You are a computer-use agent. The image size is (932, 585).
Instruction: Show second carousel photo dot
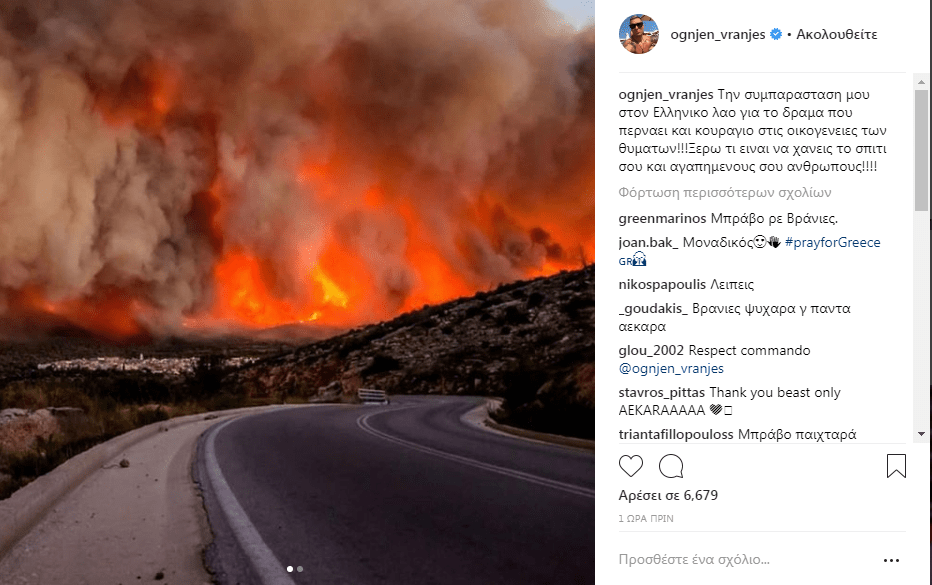coord(300,569)
